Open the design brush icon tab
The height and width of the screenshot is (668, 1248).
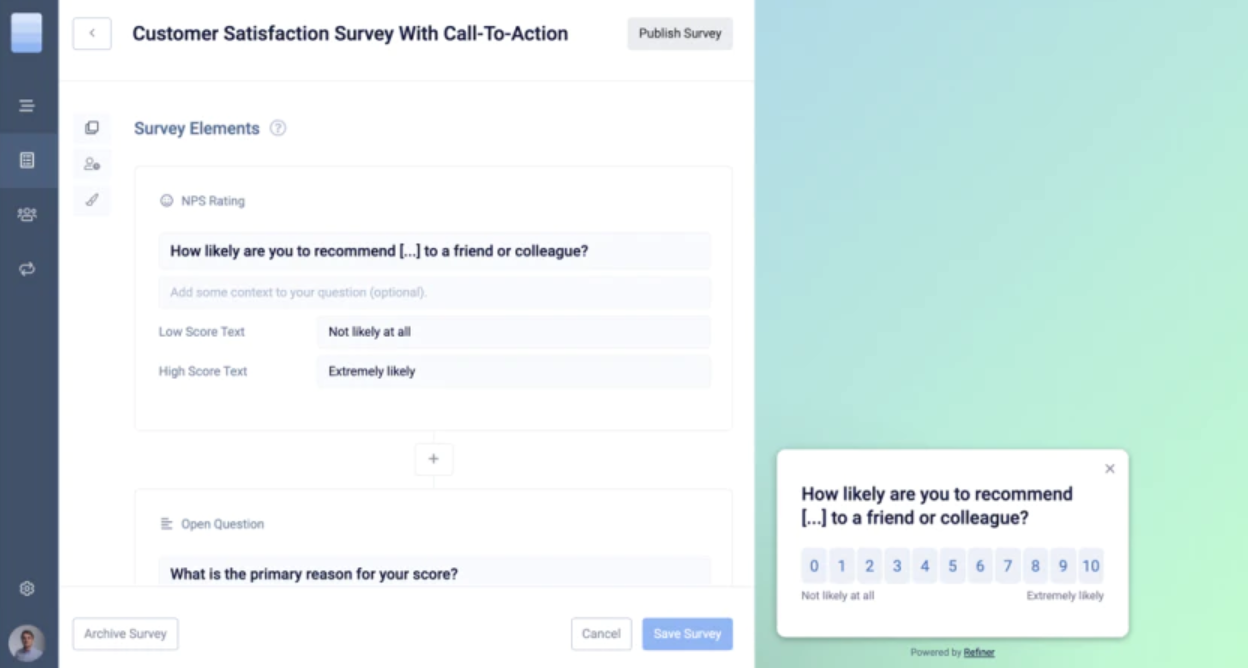pyautogui.click(x=92, y=200)
